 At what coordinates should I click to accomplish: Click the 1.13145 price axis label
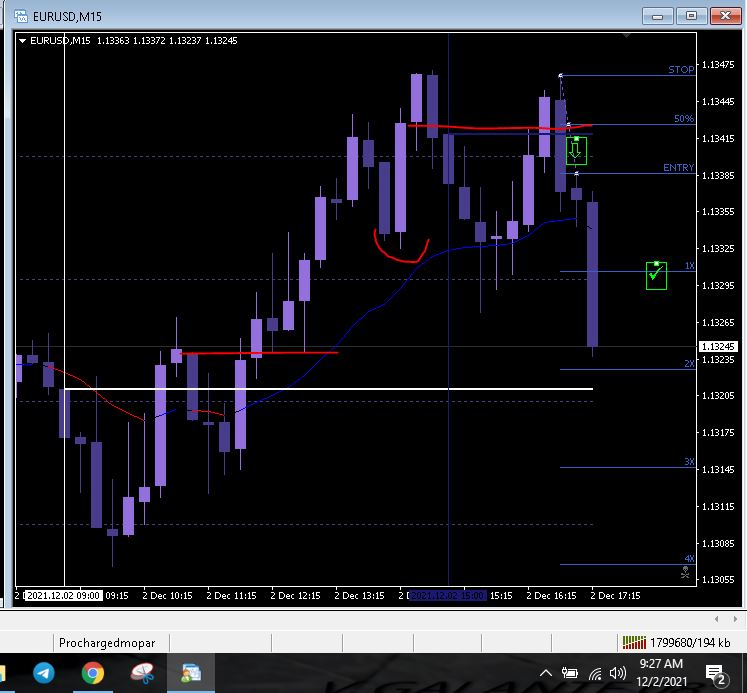(718, 470)
